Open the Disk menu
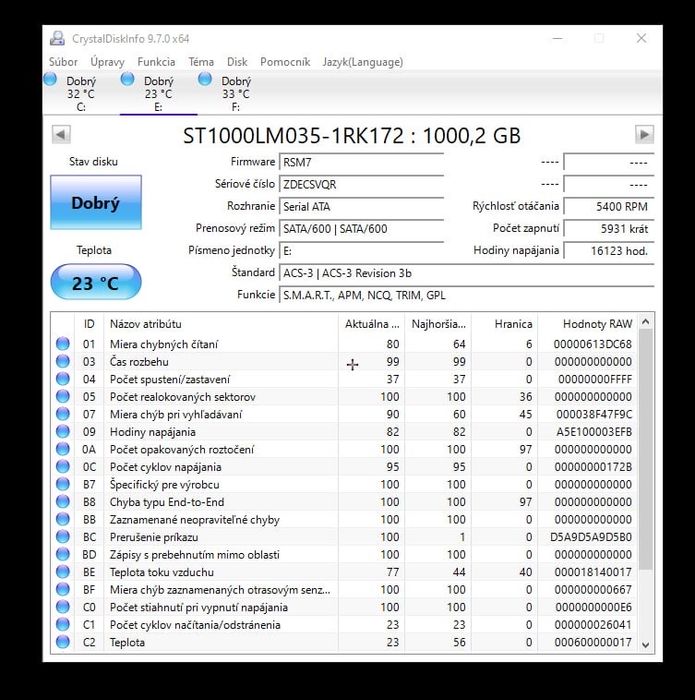Screen dimensions: 695x700 [x=237, y=62]
